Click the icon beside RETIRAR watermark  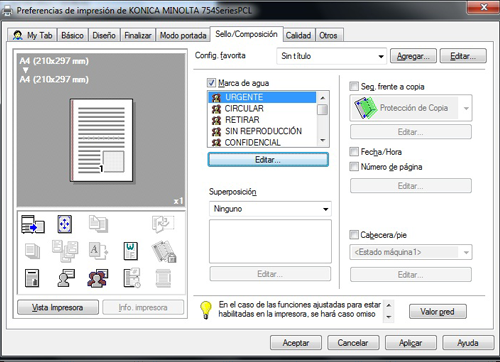216,120
